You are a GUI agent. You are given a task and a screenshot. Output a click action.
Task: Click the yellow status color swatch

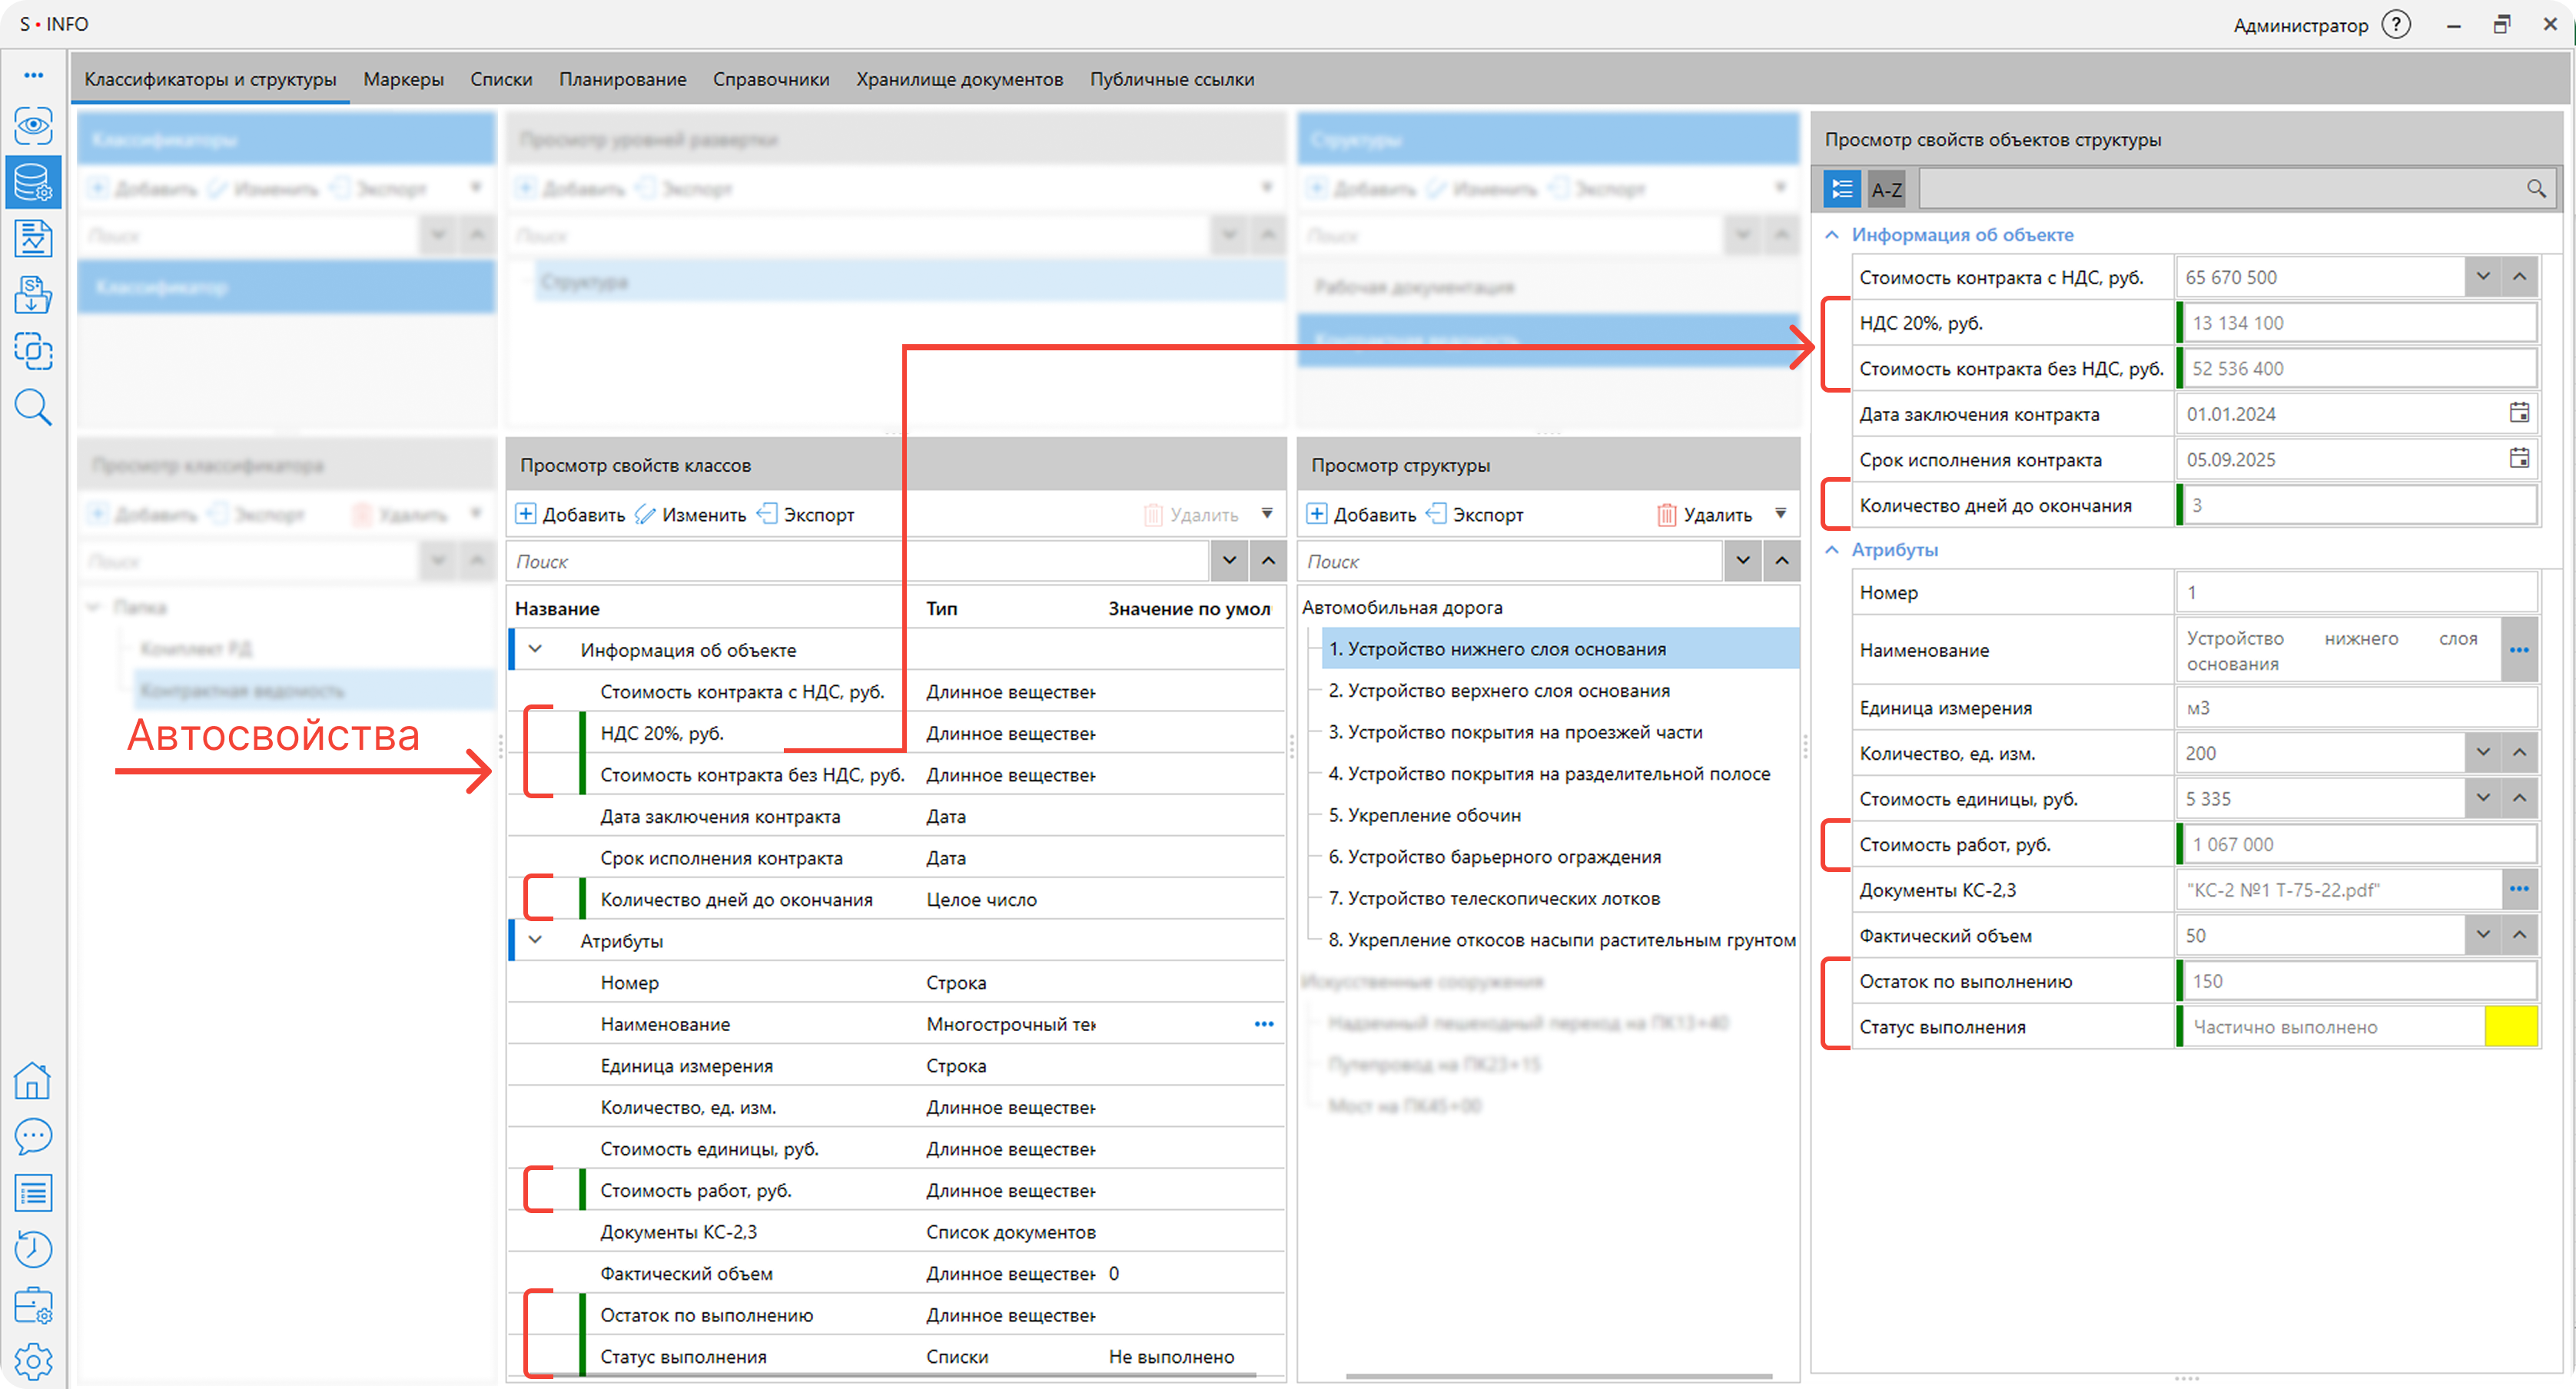pyautogui.click(x=2510, y=1027)
